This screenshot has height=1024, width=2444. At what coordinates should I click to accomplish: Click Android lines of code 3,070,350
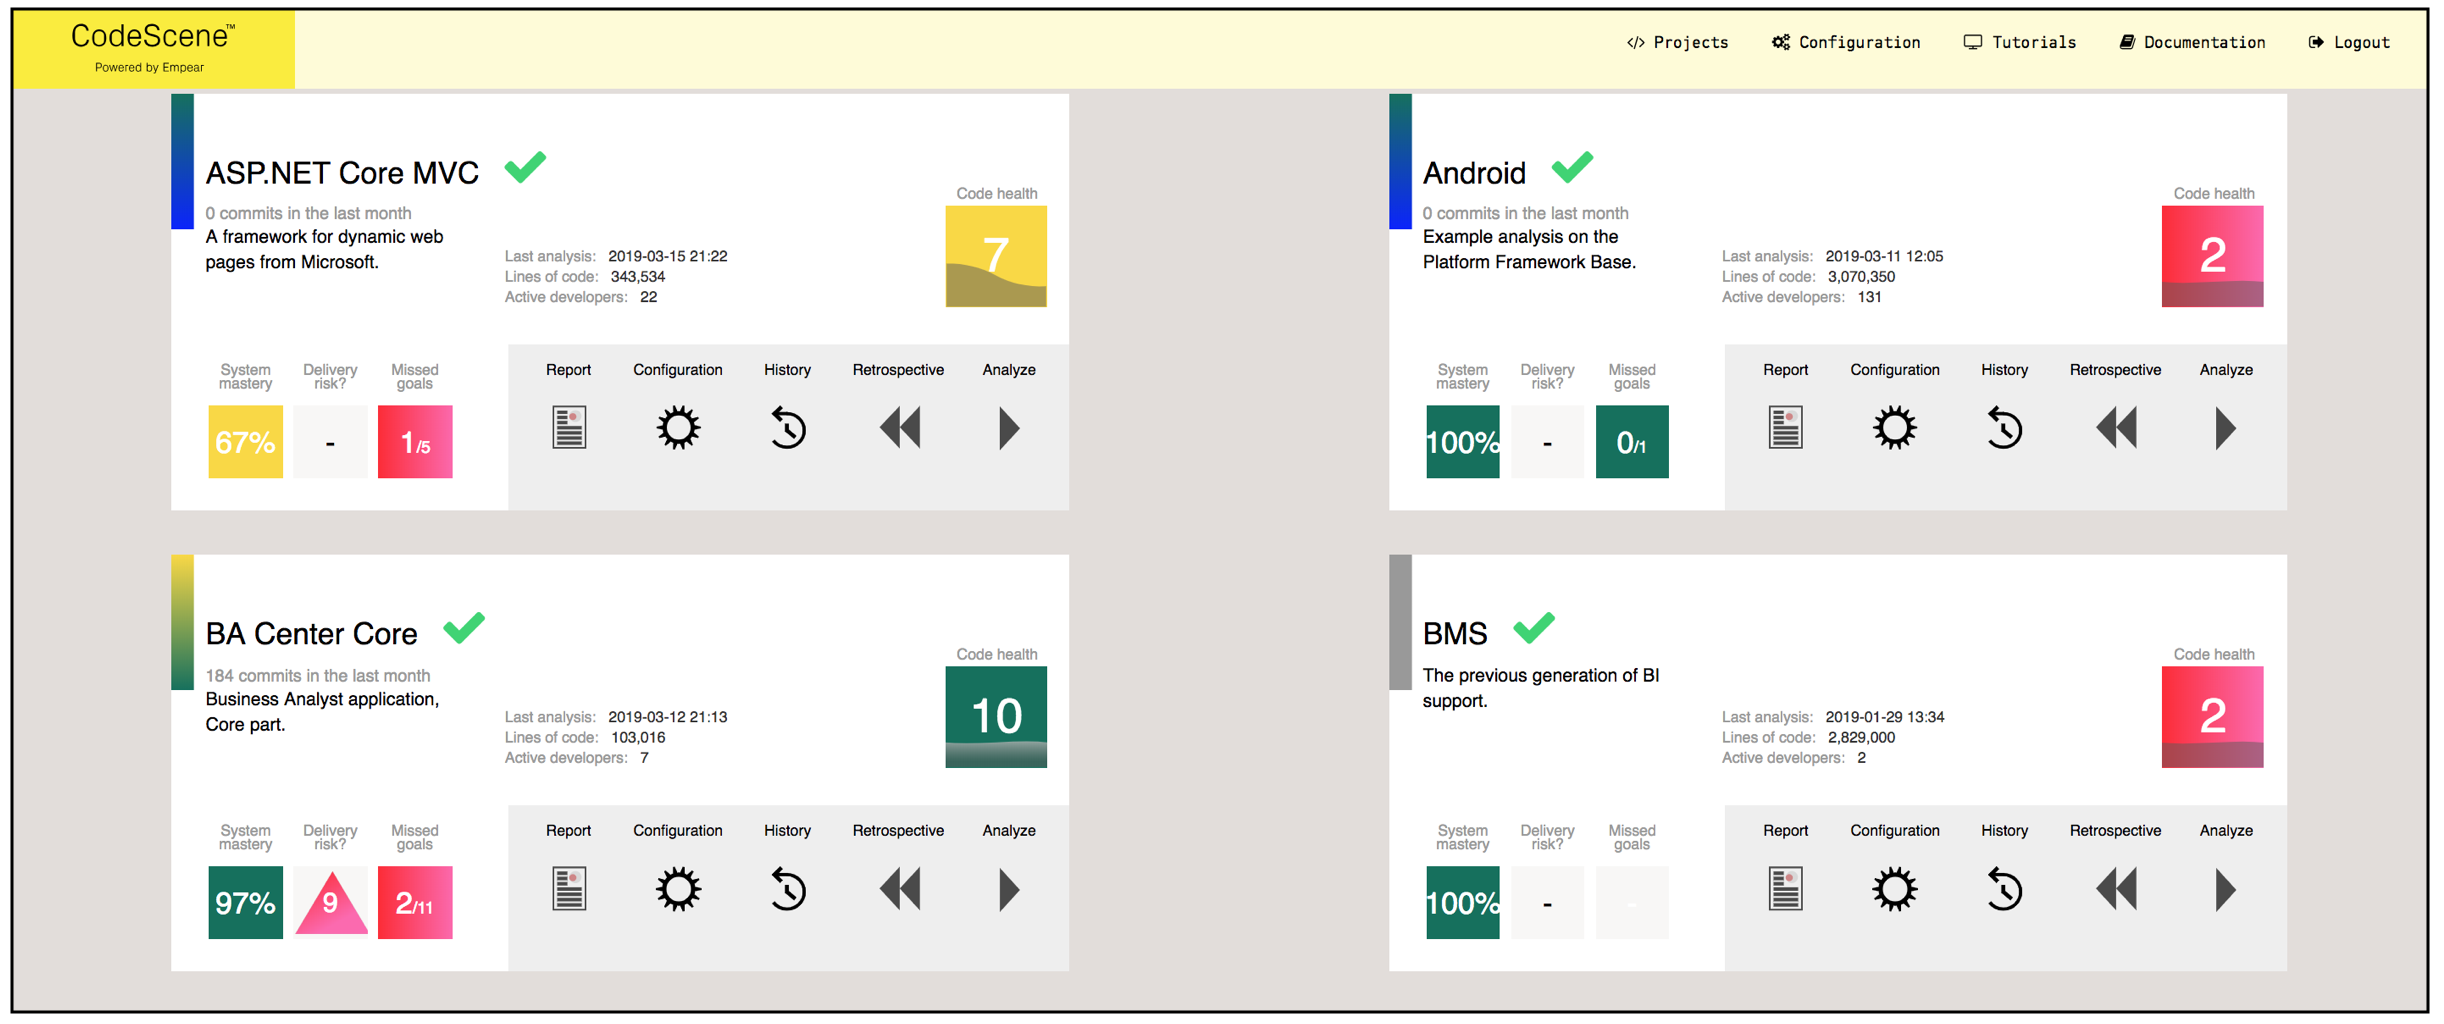[x=1861, y=277]
